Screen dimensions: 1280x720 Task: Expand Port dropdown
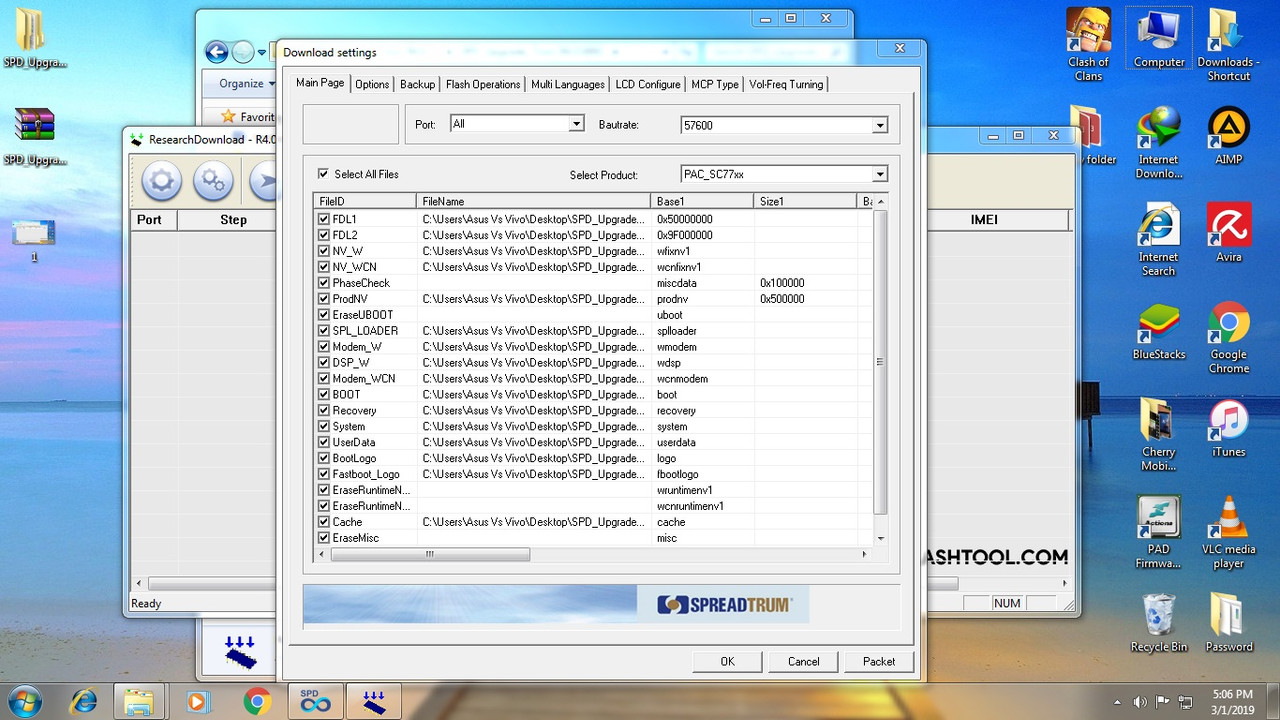pyautogui.click(x=576, y=124)
